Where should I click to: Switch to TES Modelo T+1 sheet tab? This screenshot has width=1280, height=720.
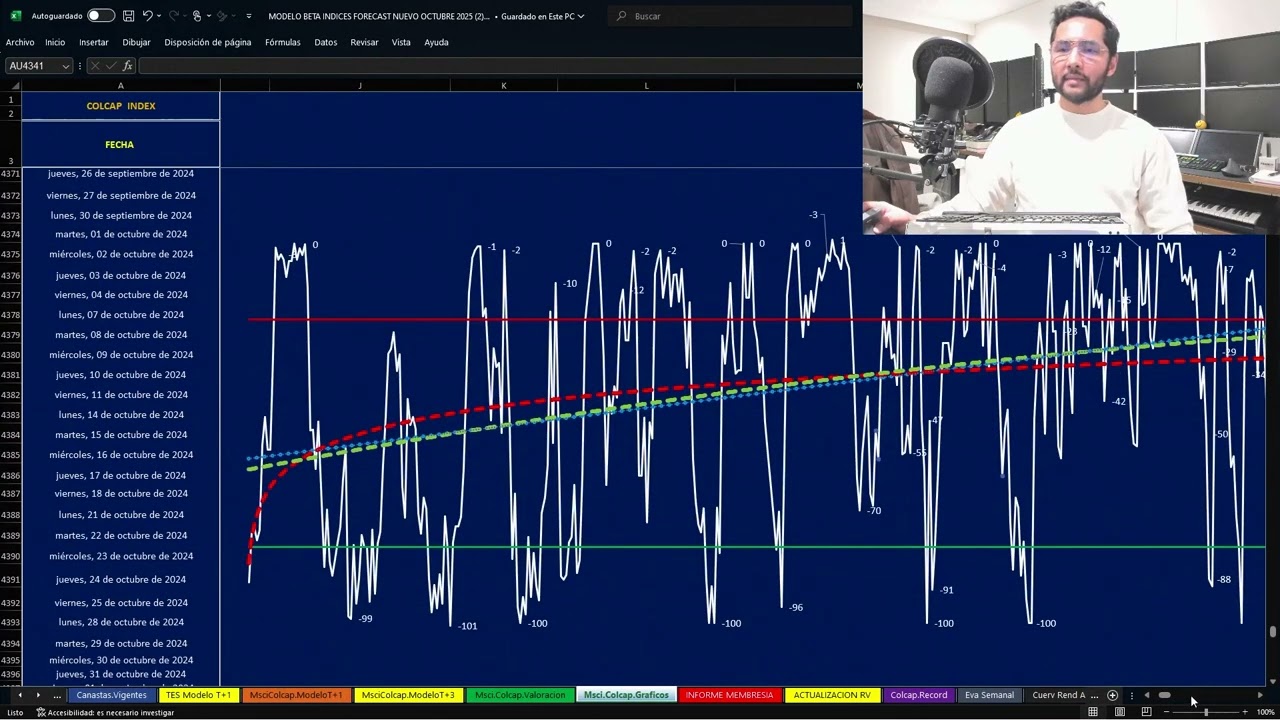[198, 695]
